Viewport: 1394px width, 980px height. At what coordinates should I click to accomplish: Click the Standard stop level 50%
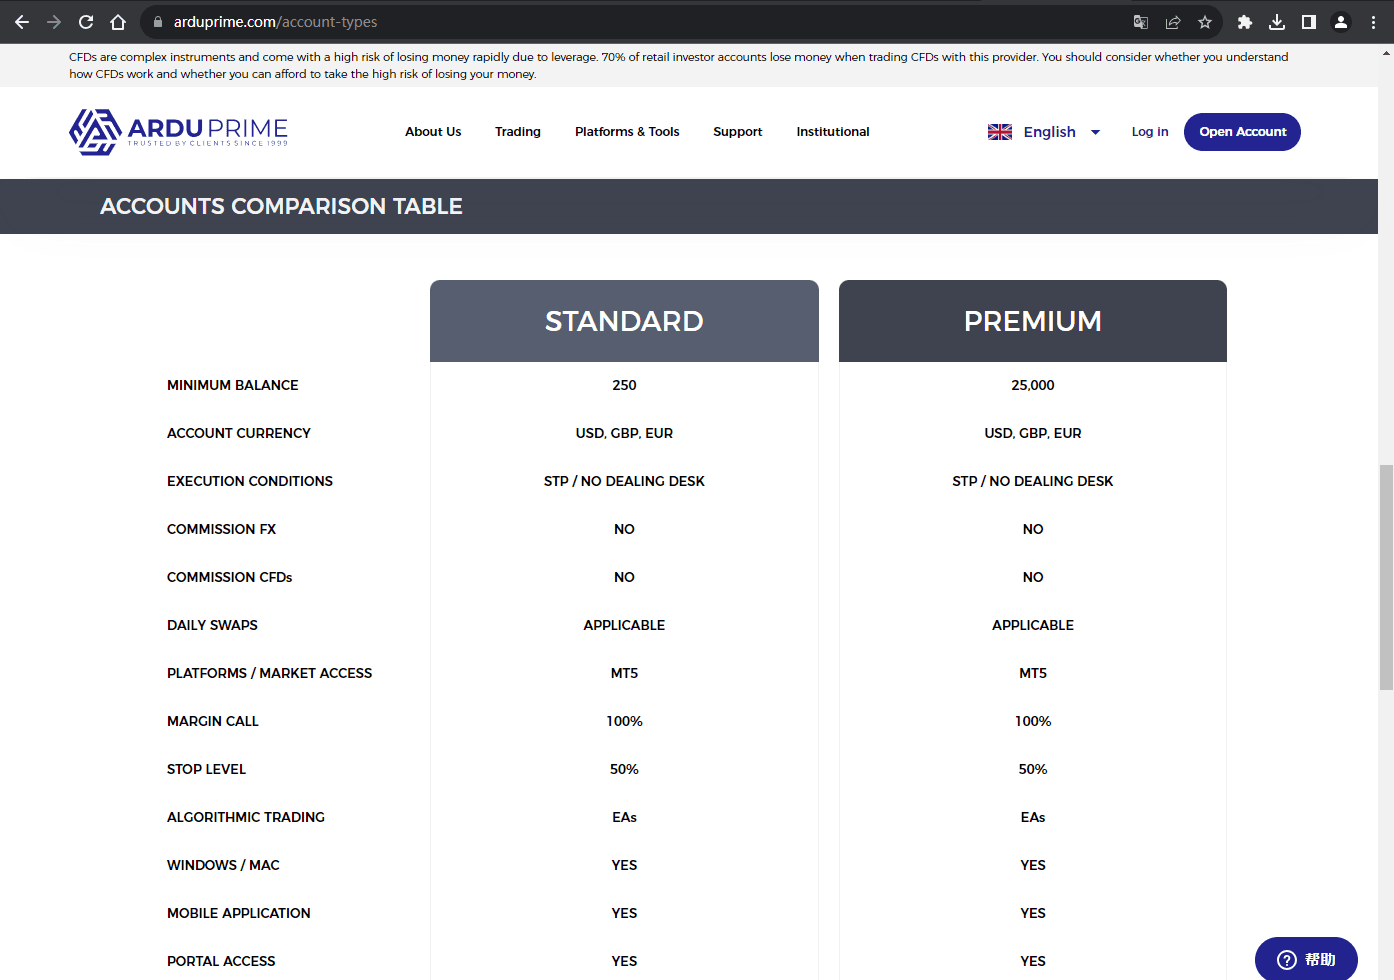pyautogui.click(x=624, y=769)
